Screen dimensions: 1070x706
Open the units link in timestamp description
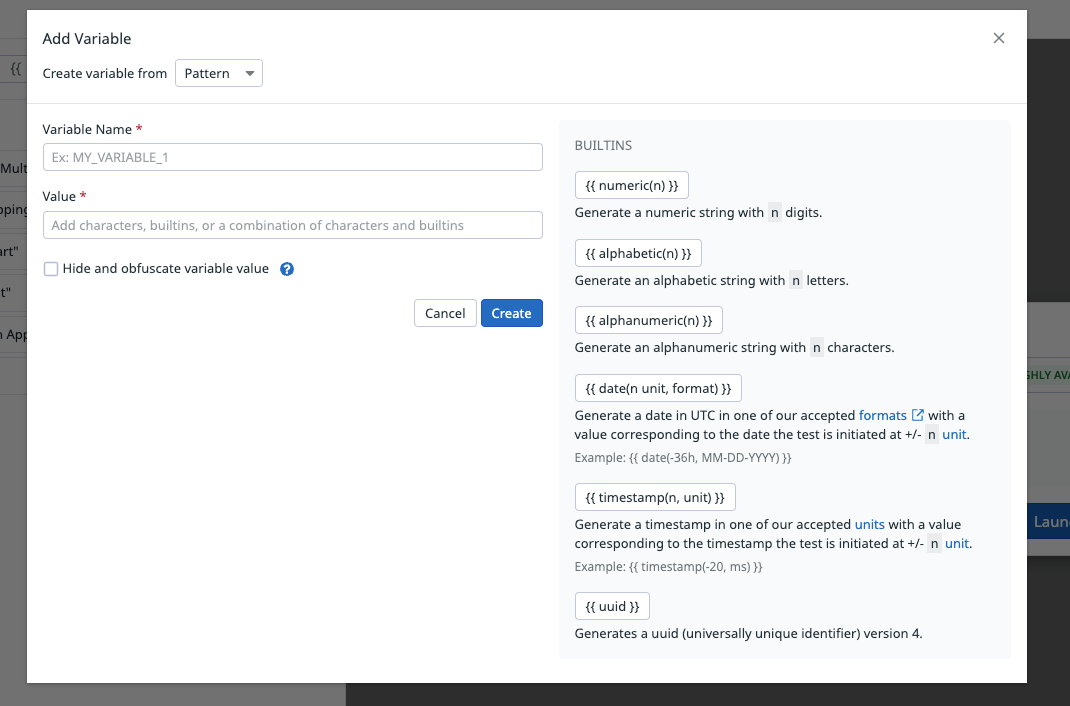(870, 523)
